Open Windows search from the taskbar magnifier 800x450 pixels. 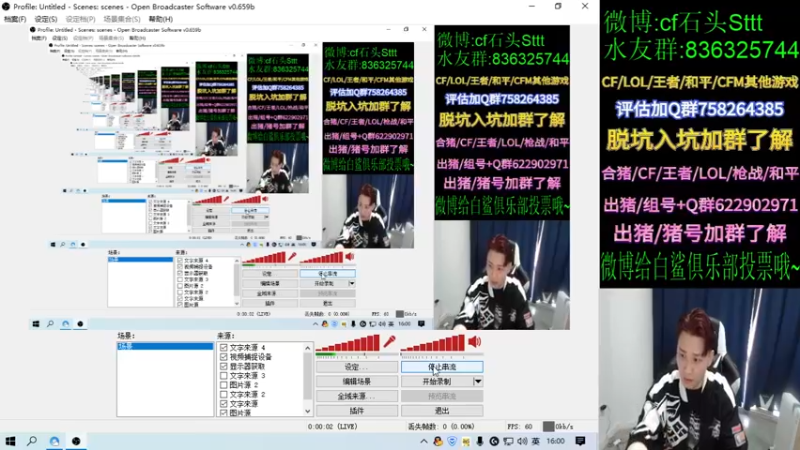[32, 441]
